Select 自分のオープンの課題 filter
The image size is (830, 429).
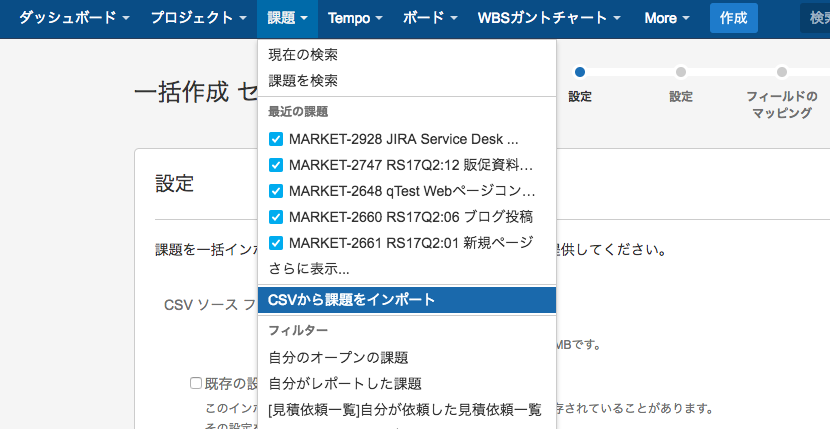(407, 358)
